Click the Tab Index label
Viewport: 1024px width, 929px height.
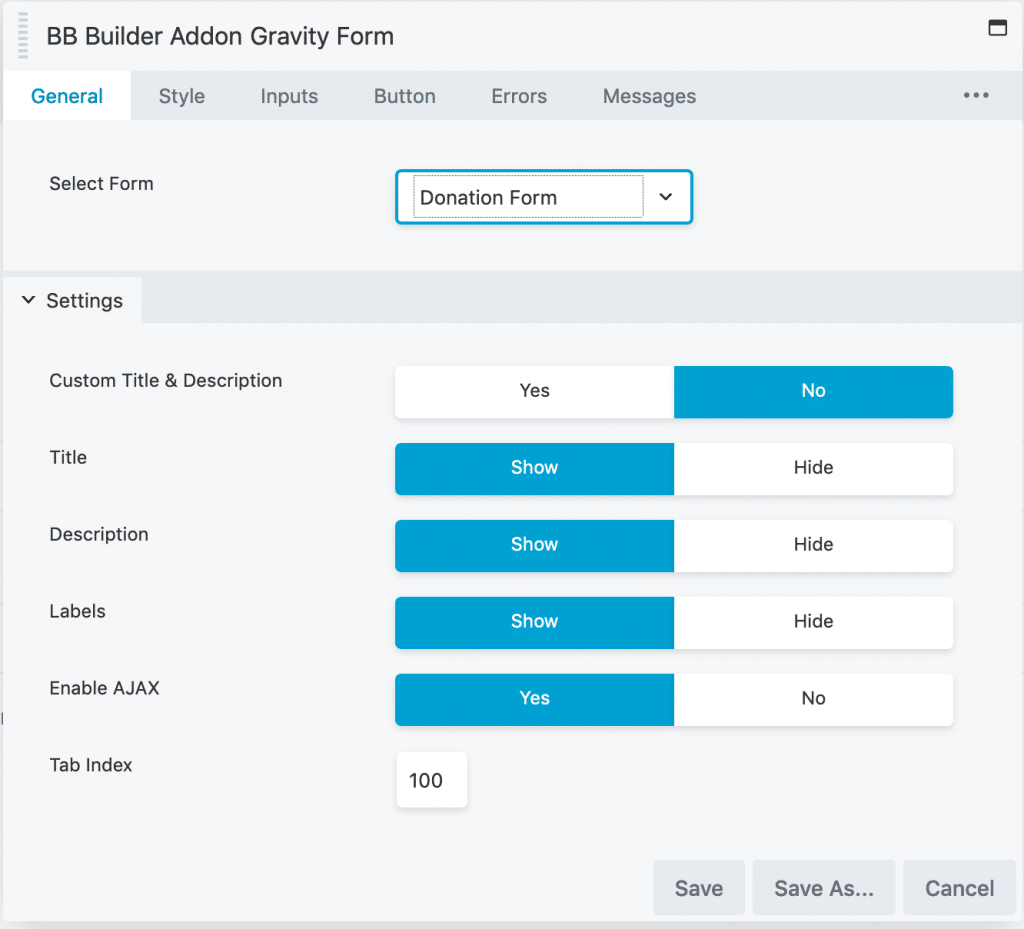click(x=91, y=764)
